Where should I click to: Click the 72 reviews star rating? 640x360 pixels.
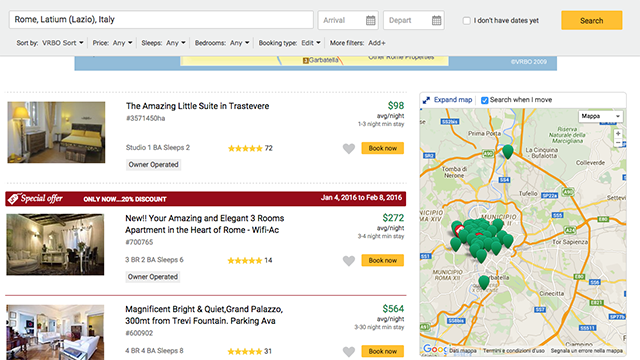tap(250, 148)
